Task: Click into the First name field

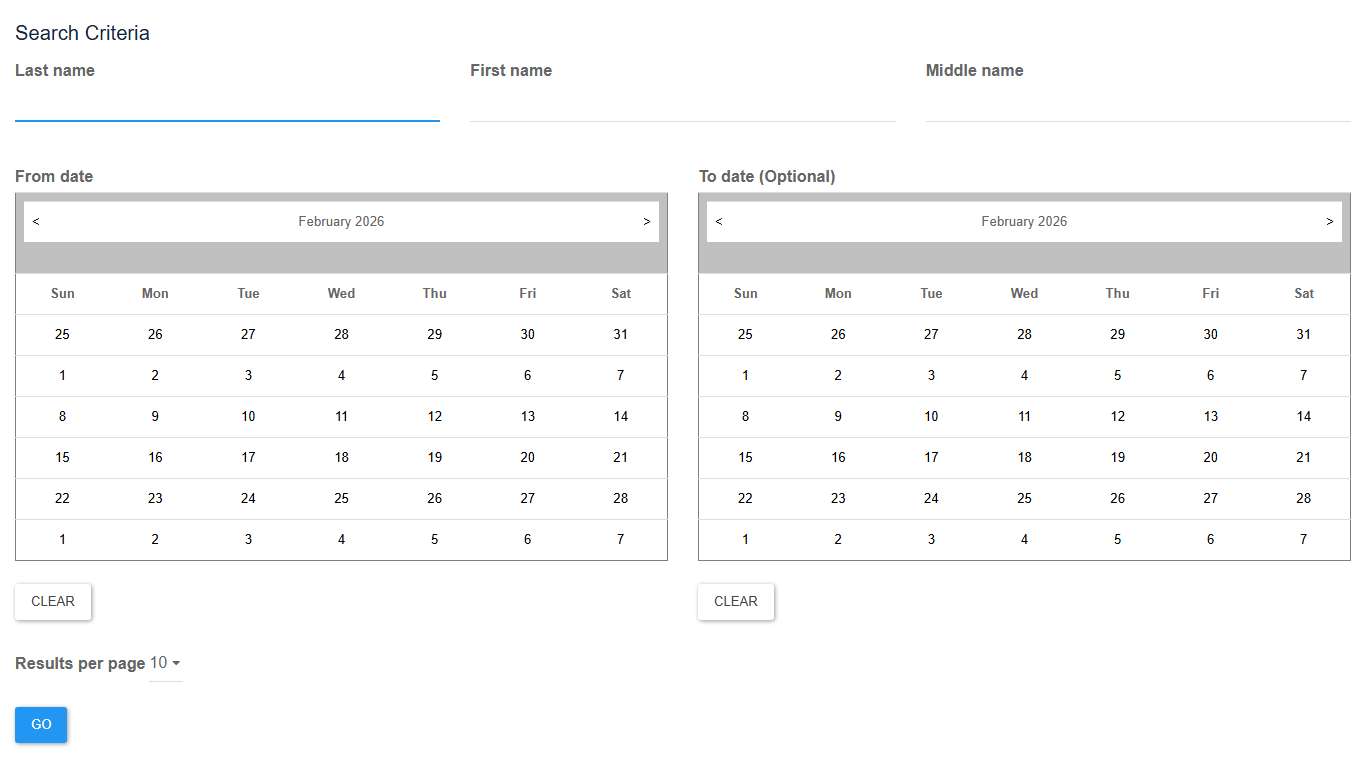Action: pyautogui.click(x=682, y=104)
